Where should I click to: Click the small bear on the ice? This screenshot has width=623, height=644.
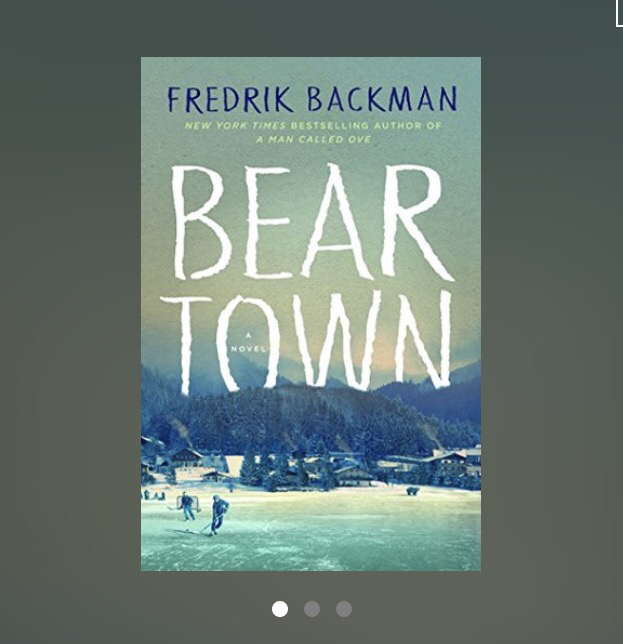412,490
